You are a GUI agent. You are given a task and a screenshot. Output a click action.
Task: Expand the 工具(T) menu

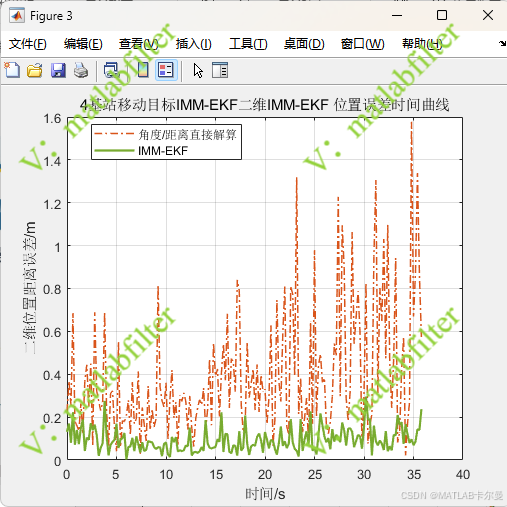(x=248, y=44)
